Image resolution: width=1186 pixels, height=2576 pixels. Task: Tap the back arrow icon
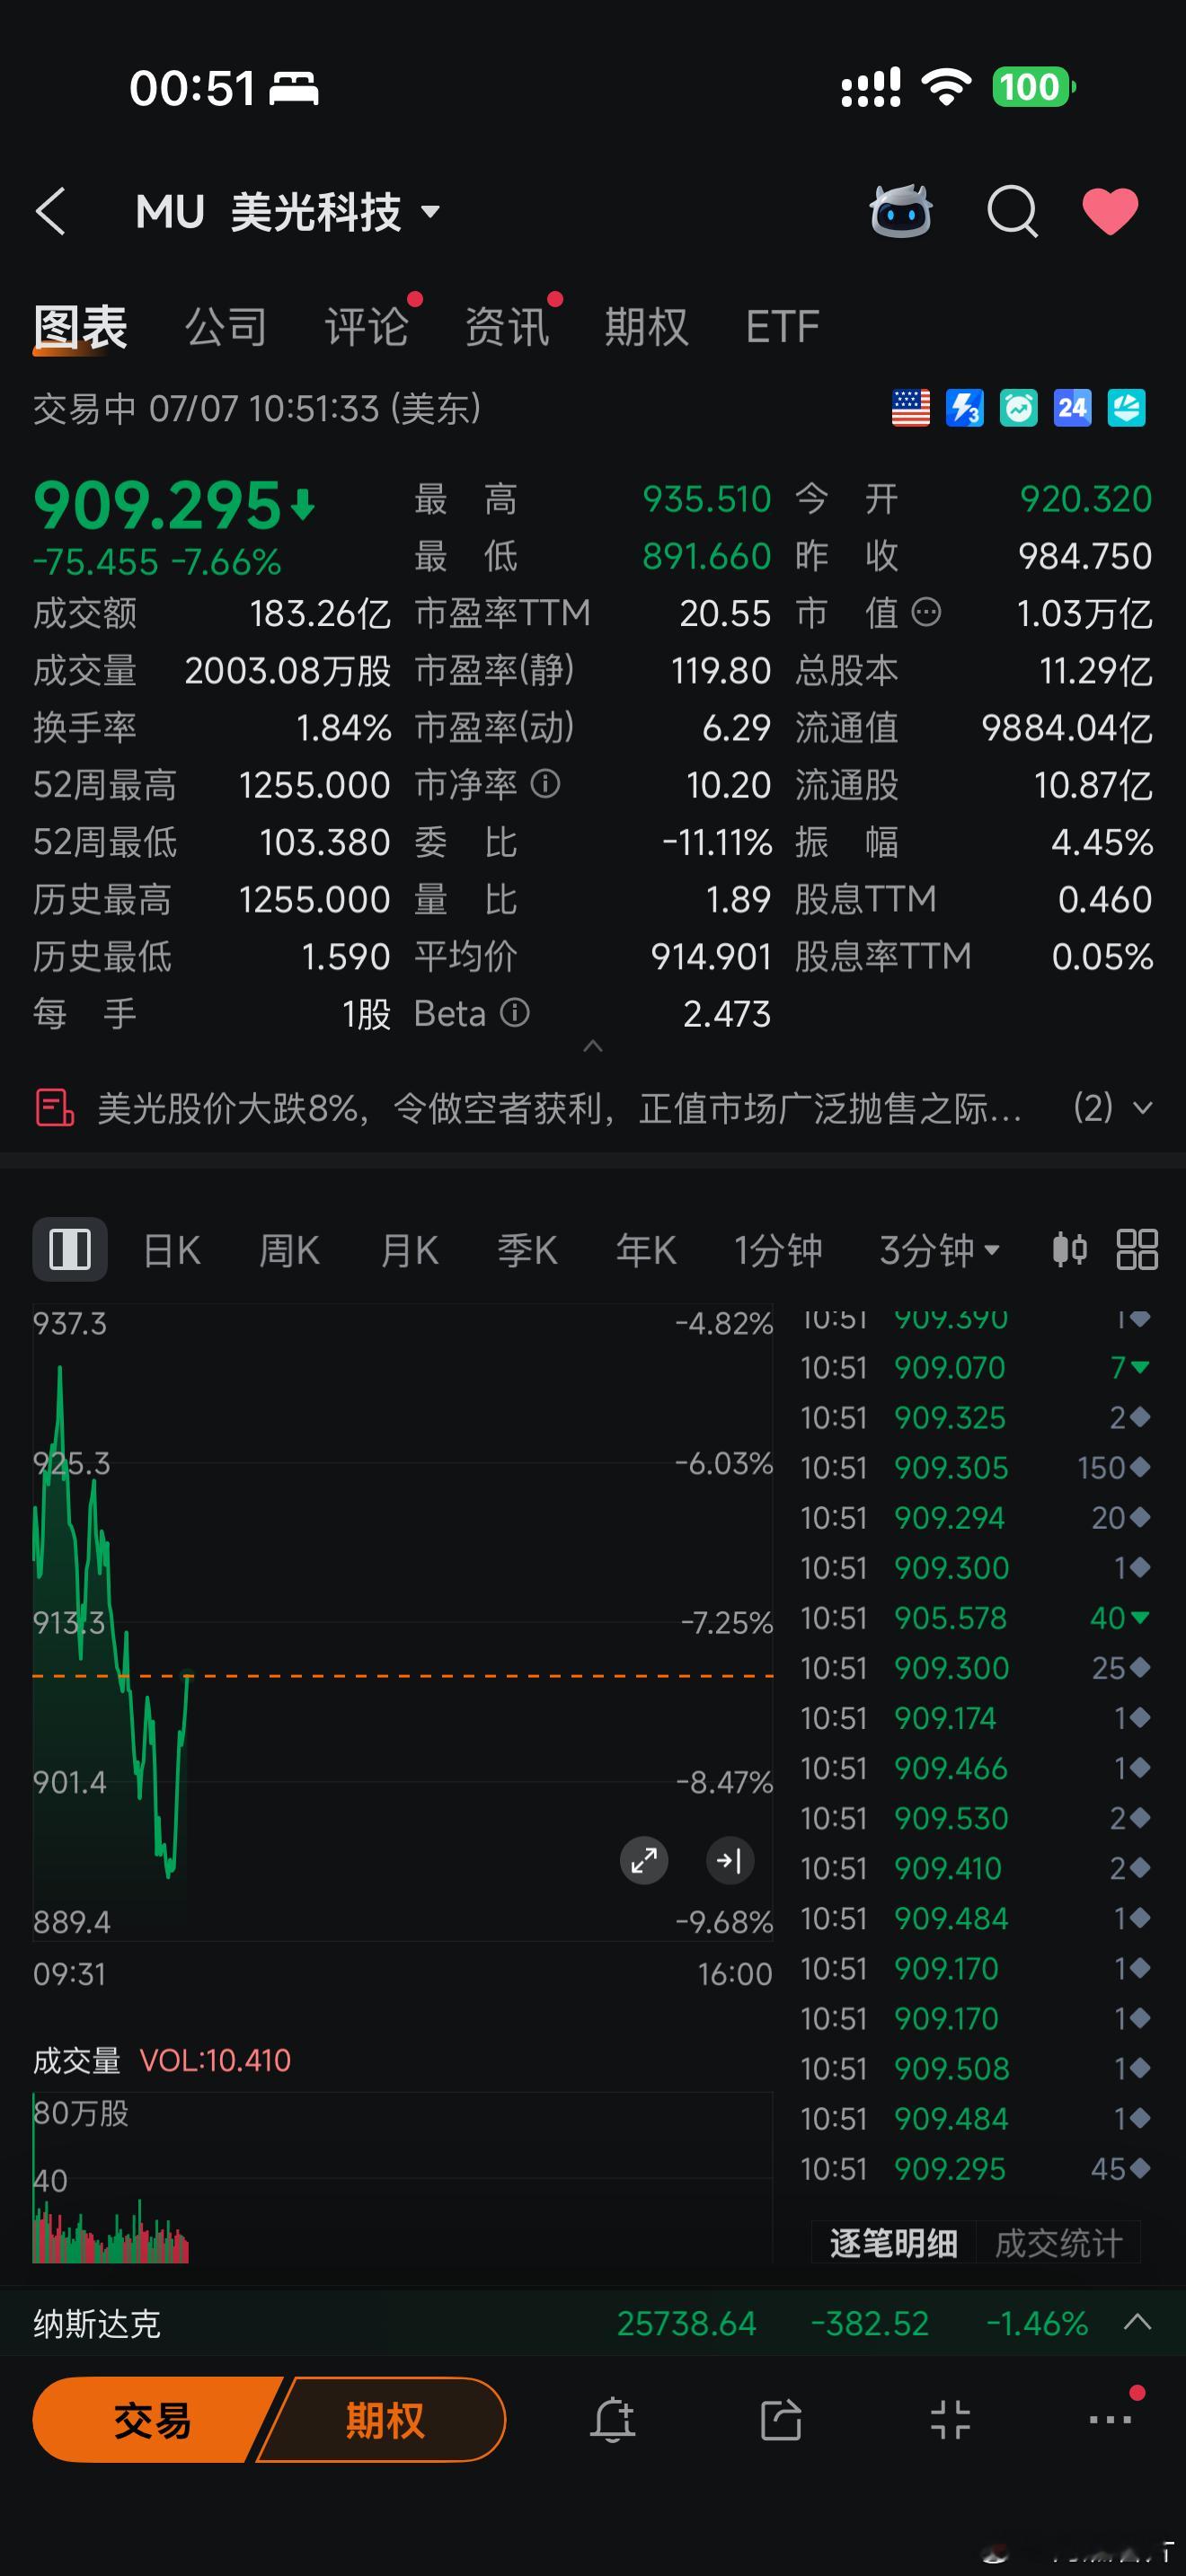click(51, 211)
